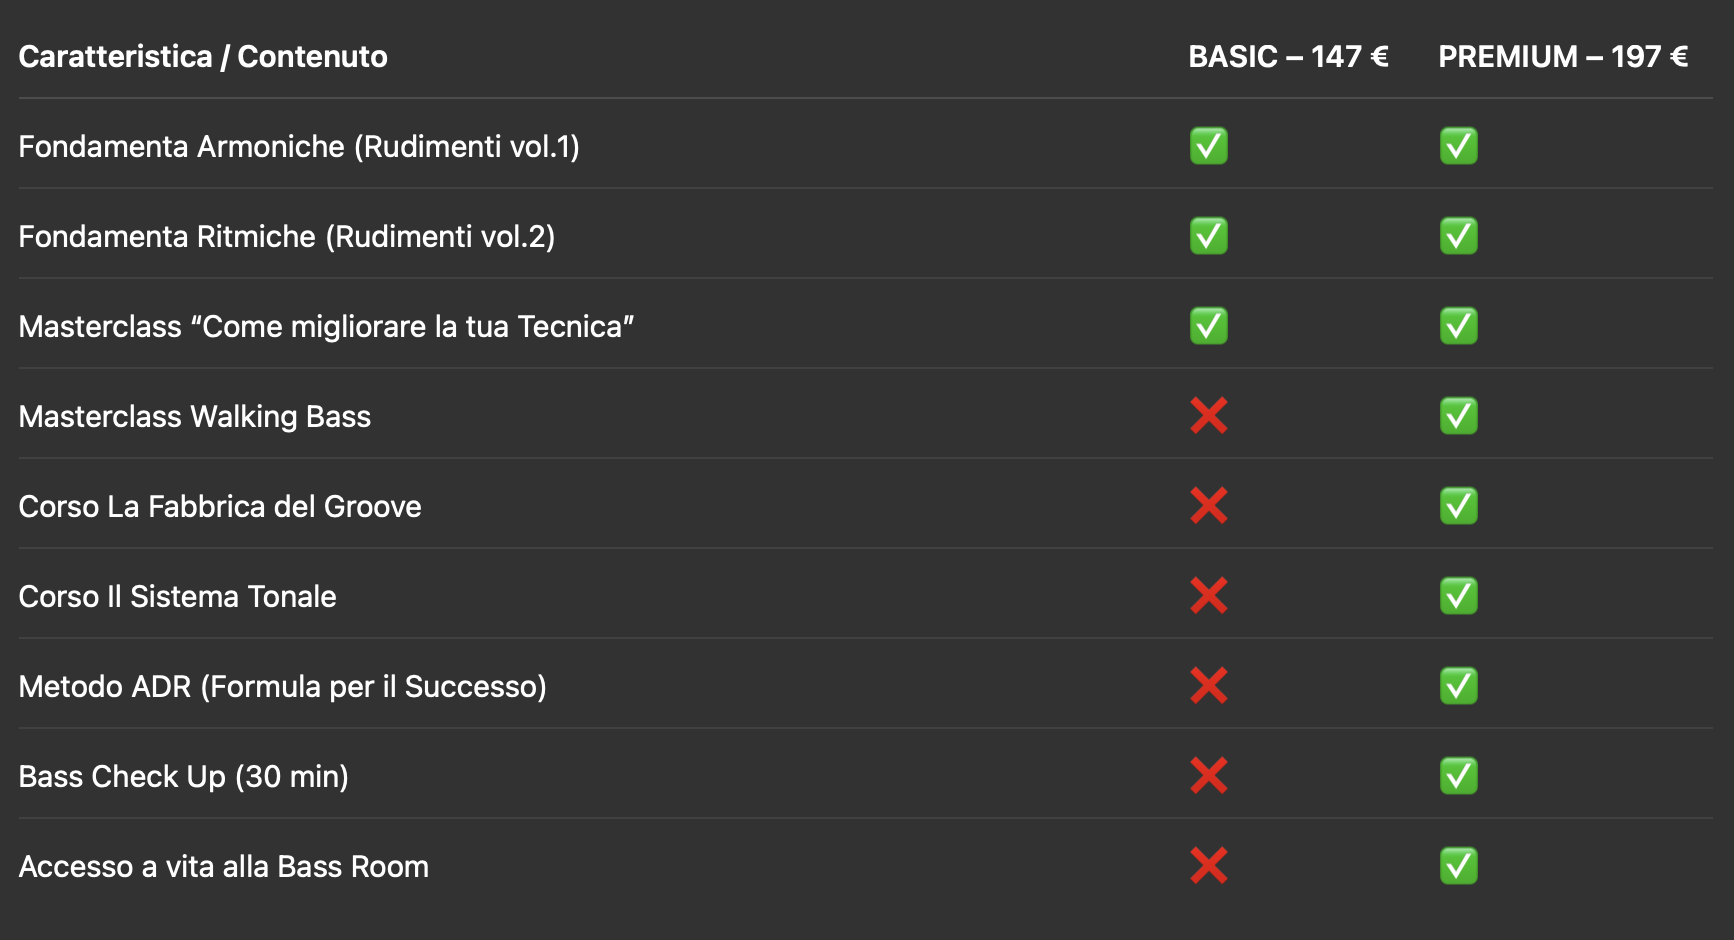Click the Corso La Fabbrica del Groove label
This screenshot has width=1734, height=940.
(x=220, y=507)
